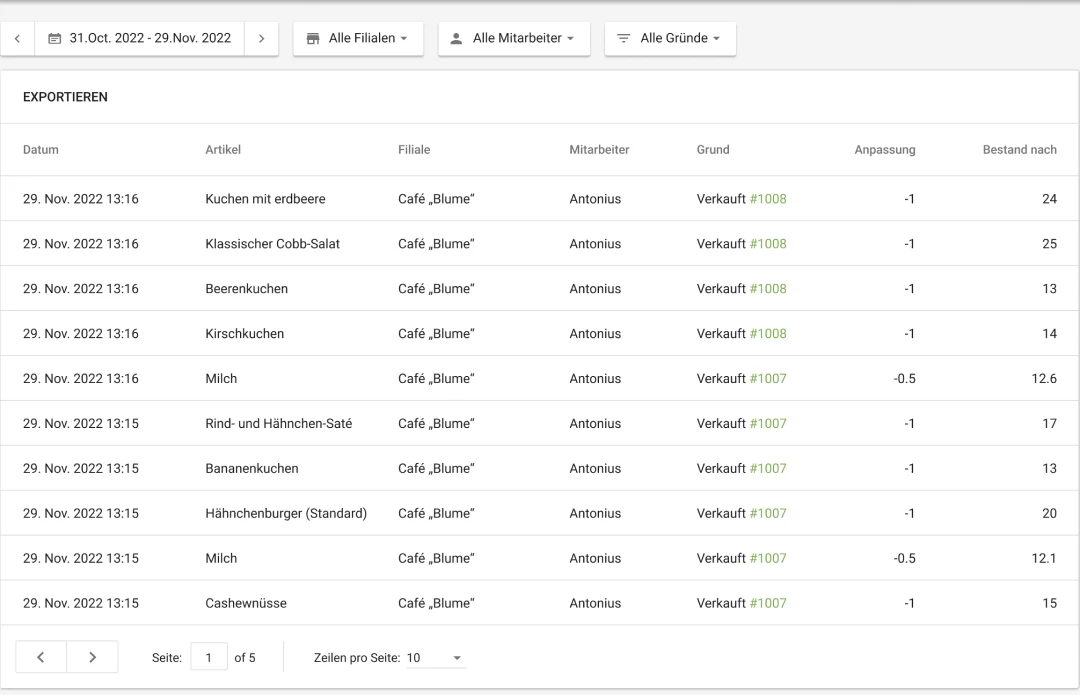Click the person icon for Alle Mitarbeiter
This screenshot has width=1080, height=695.
tap(456, 39)
